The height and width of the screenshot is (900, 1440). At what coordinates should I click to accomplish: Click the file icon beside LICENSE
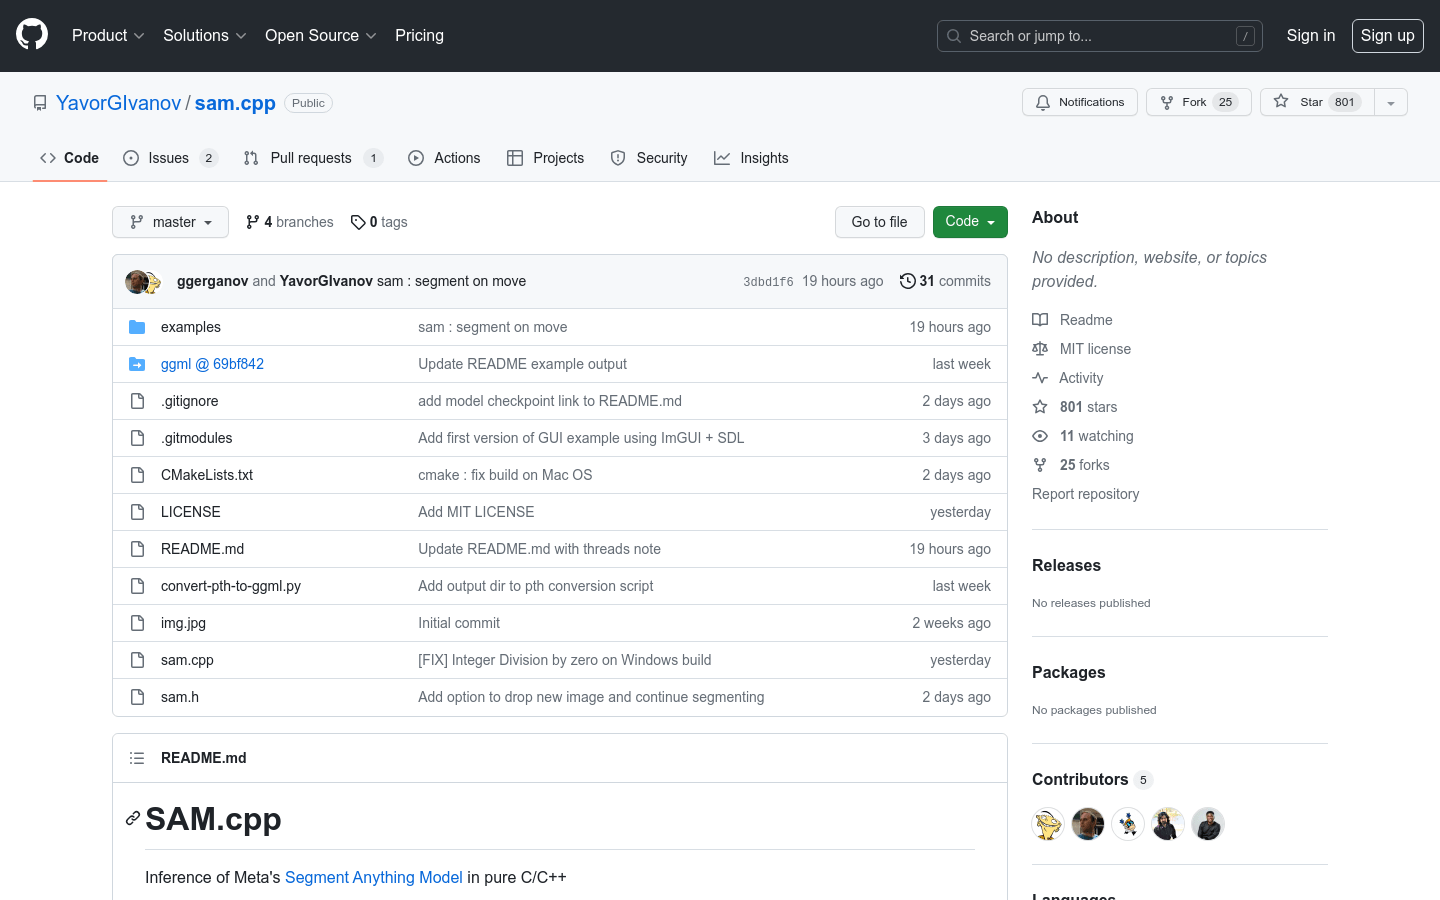(x=137, y=512)
